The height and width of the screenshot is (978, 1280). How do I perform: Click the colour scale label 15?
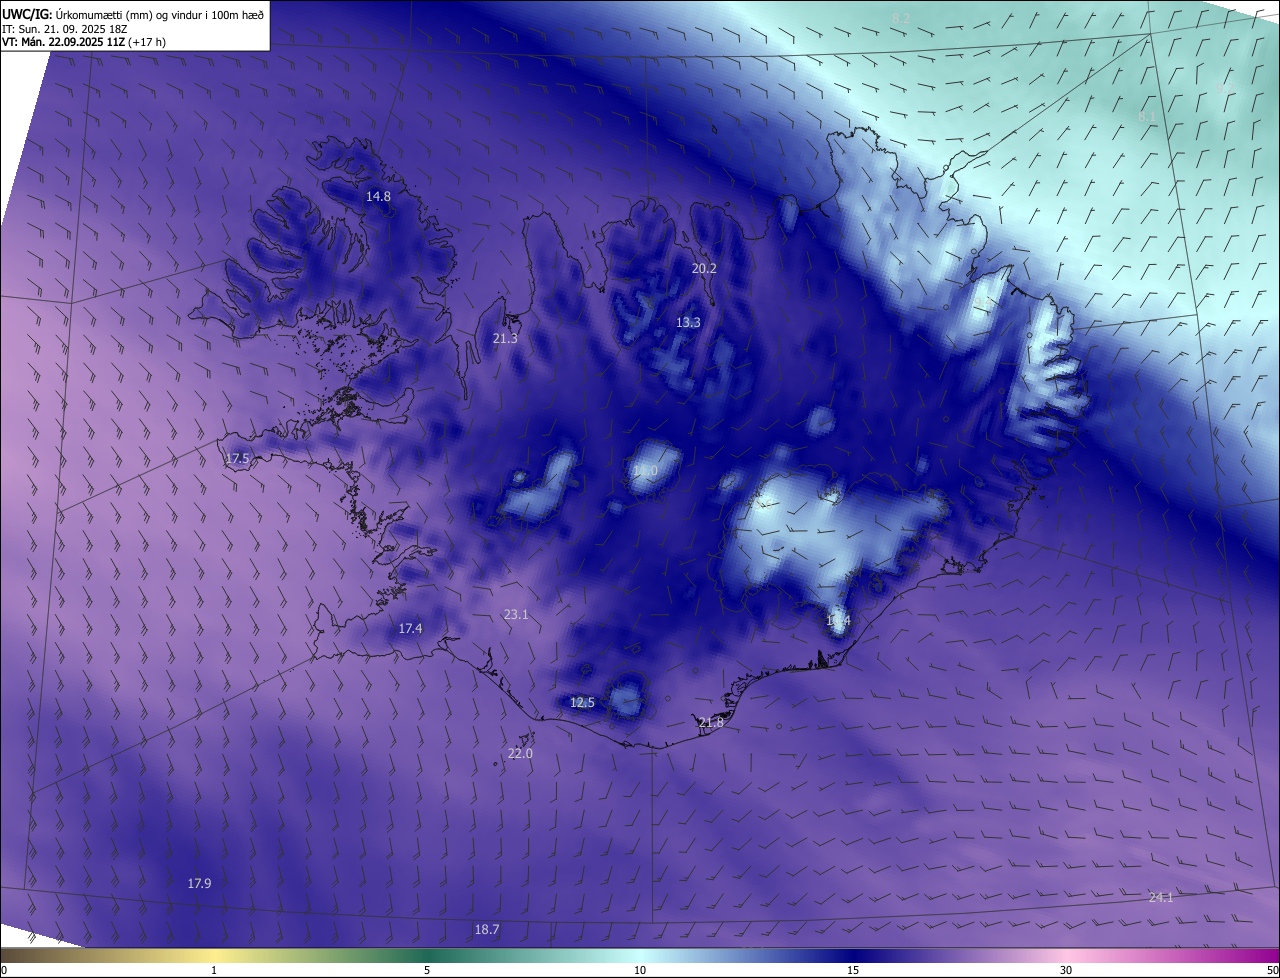[853, 971]
